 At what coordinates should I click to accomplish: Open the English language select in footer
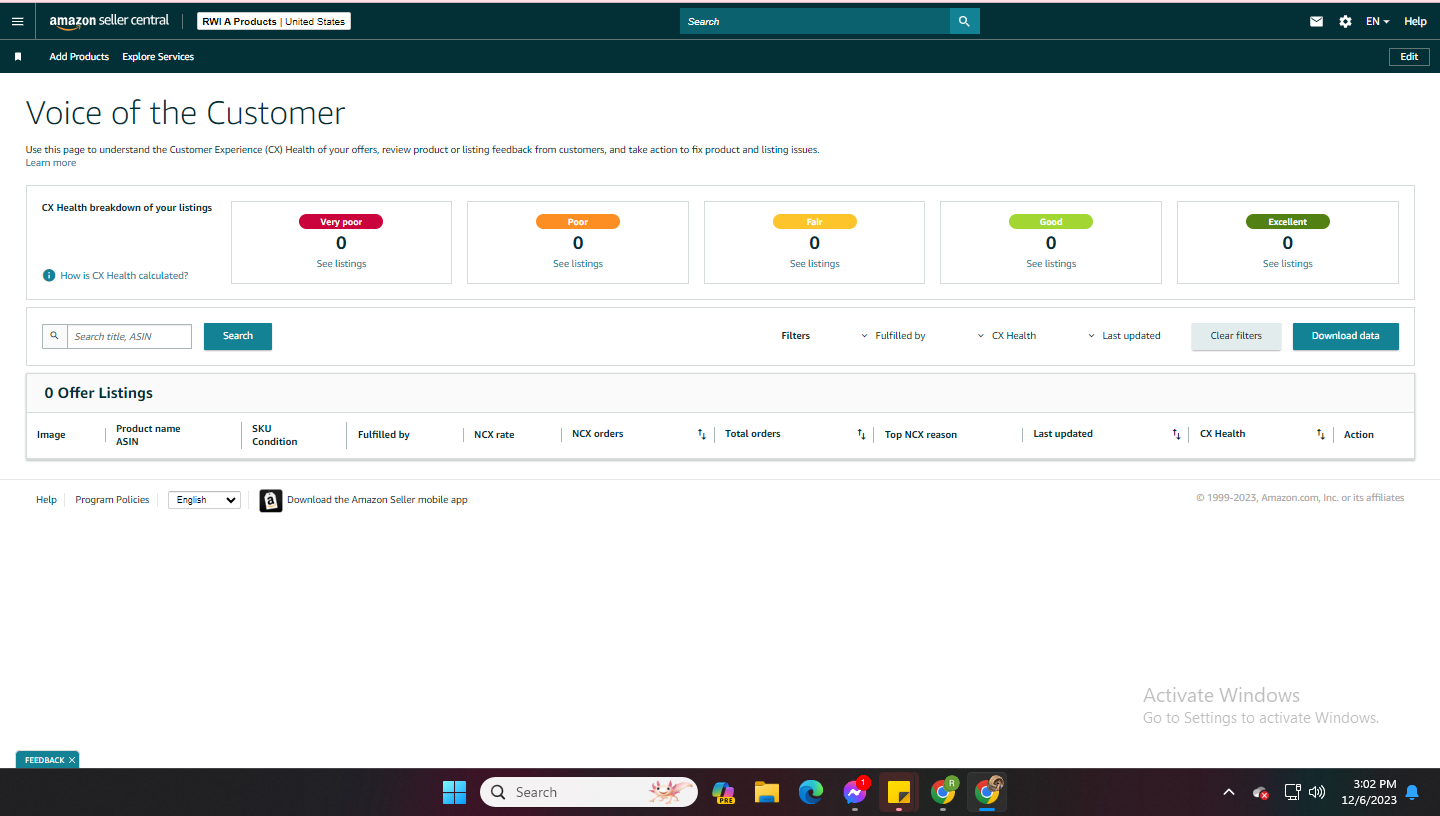[204, 500]
